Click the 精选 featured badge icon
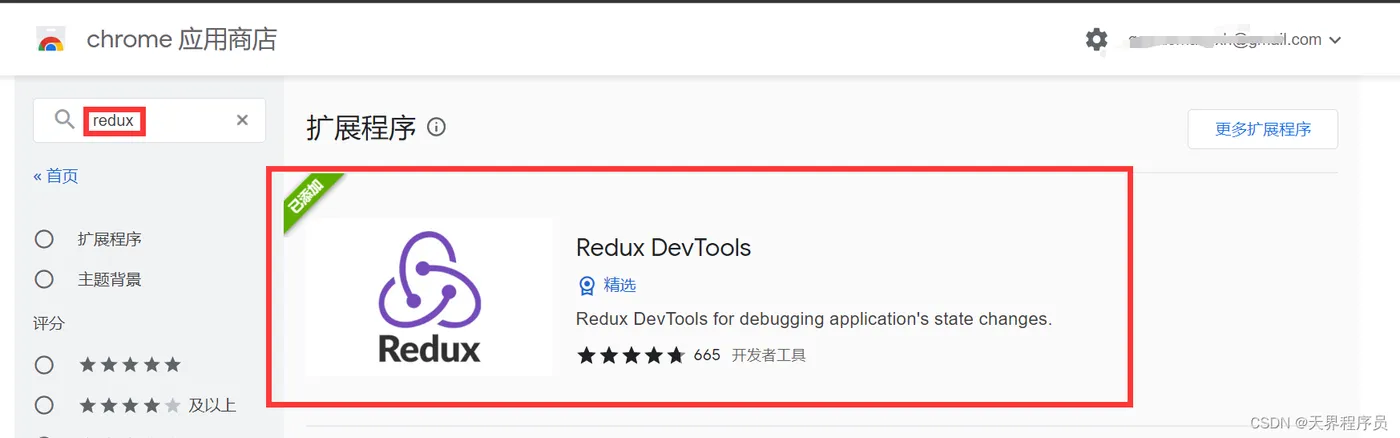1400x438 pixels. pyautogui.click(x=587, y=286)
